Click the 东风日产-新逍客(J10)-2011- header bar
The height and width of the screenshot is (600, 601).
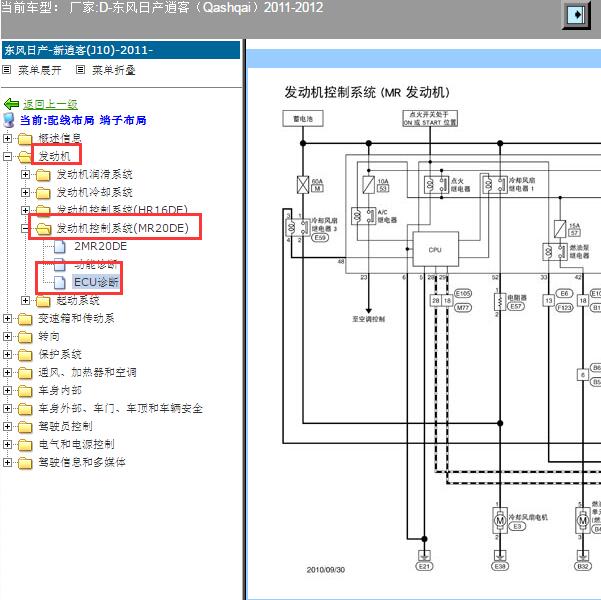(x=121, y=50)
